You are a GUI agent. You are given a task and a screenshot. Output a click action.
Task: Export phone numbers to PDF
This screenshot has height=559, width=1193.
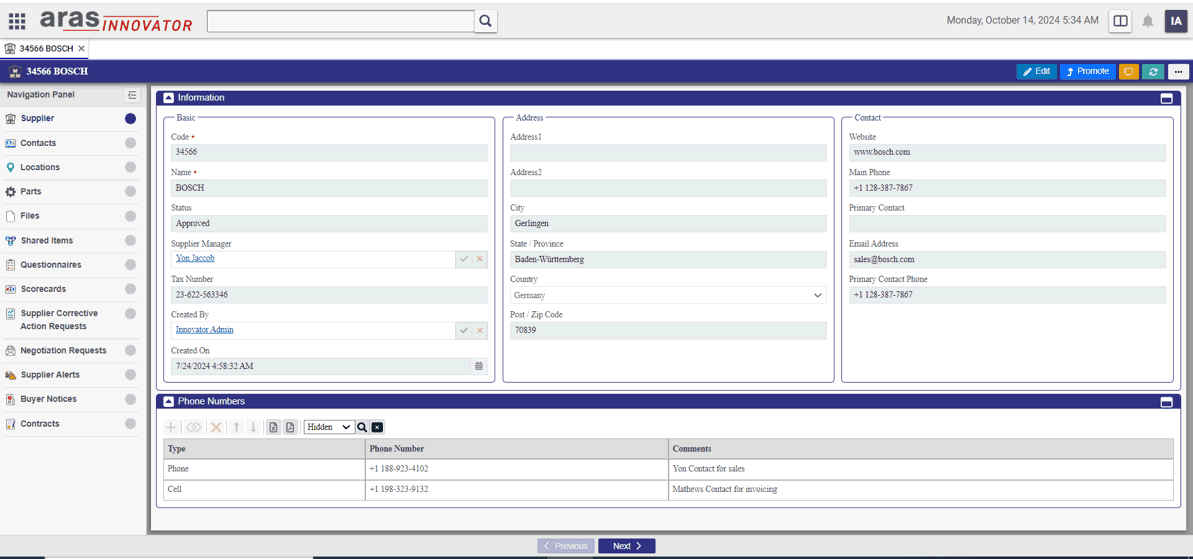(290, 427)
